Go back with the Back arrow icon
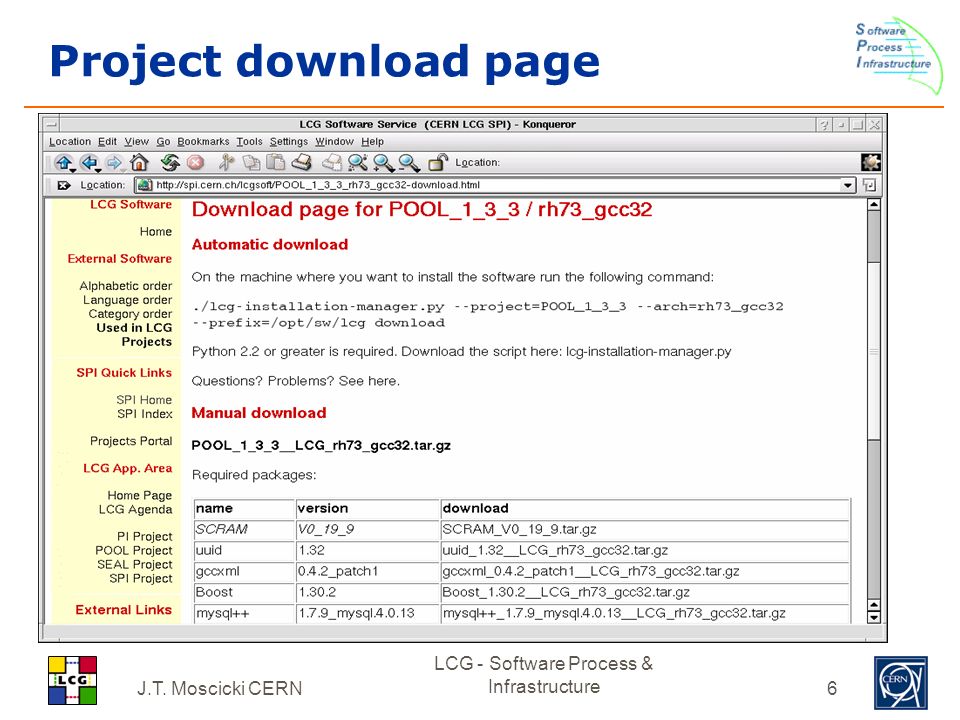This screenshot has width=960, height=720. click(x=90, y=163)
